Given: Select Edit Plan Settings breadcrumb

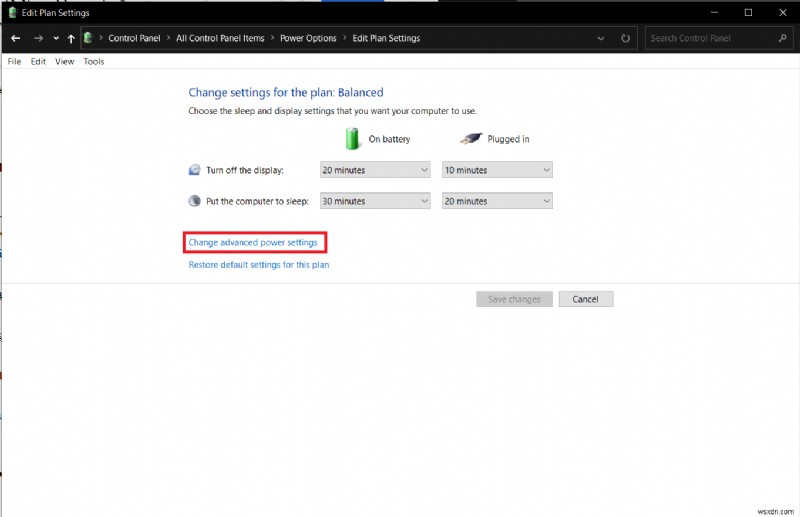Looking at the screenshot, I should (x=386, y=38).
